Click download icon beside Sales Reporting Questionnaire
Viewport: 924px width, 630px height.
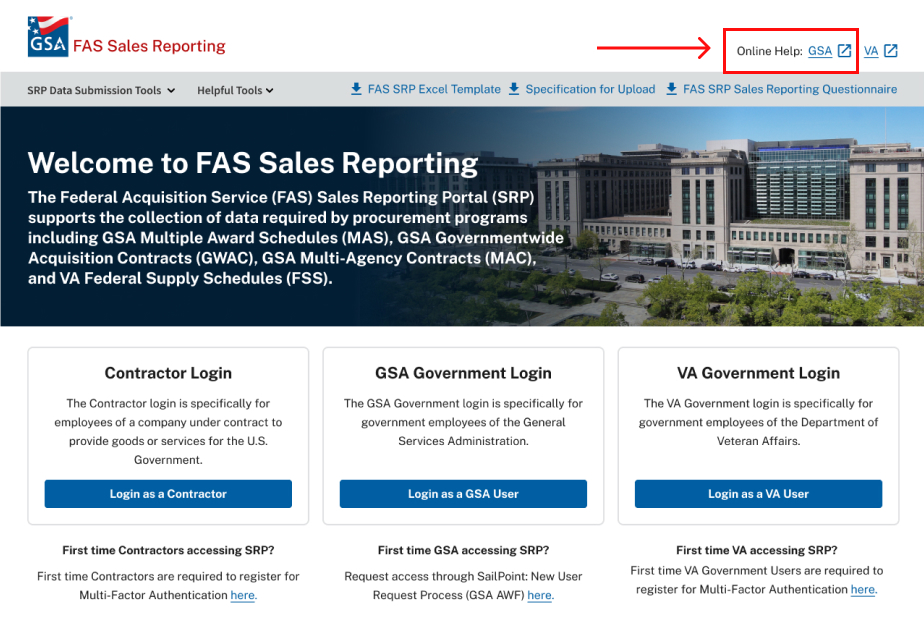pyautogui.click(x=671, y=89)
